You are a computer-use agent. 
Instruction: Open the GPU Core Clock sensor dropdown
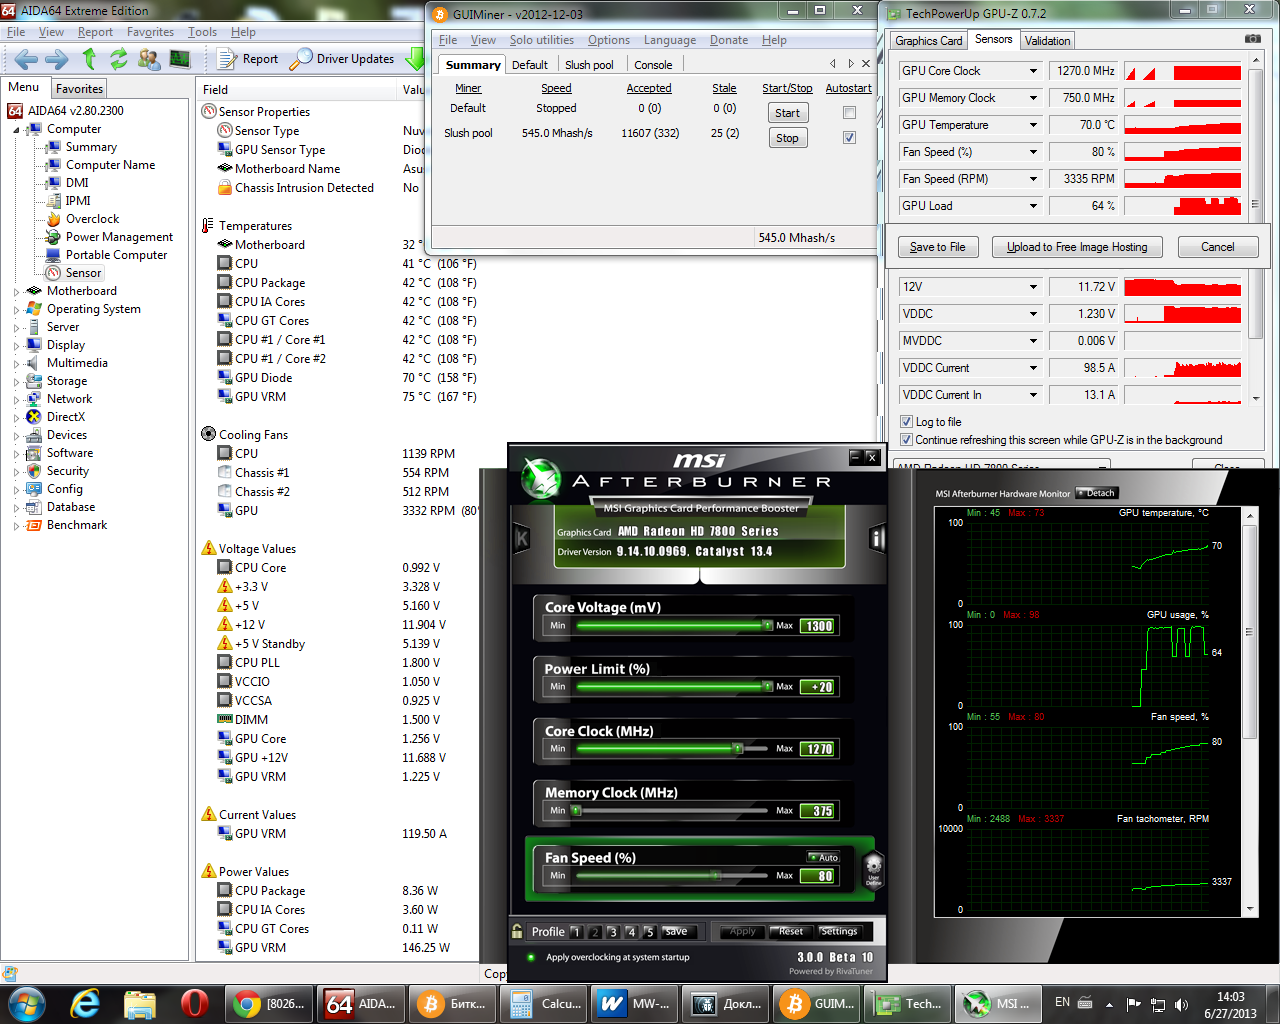pos(1033,71)
